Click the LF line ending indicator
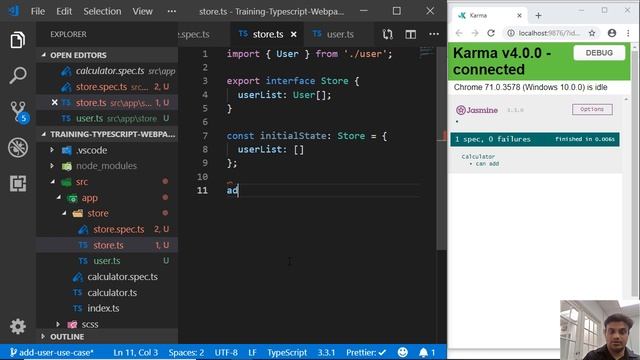 (252, 352)
